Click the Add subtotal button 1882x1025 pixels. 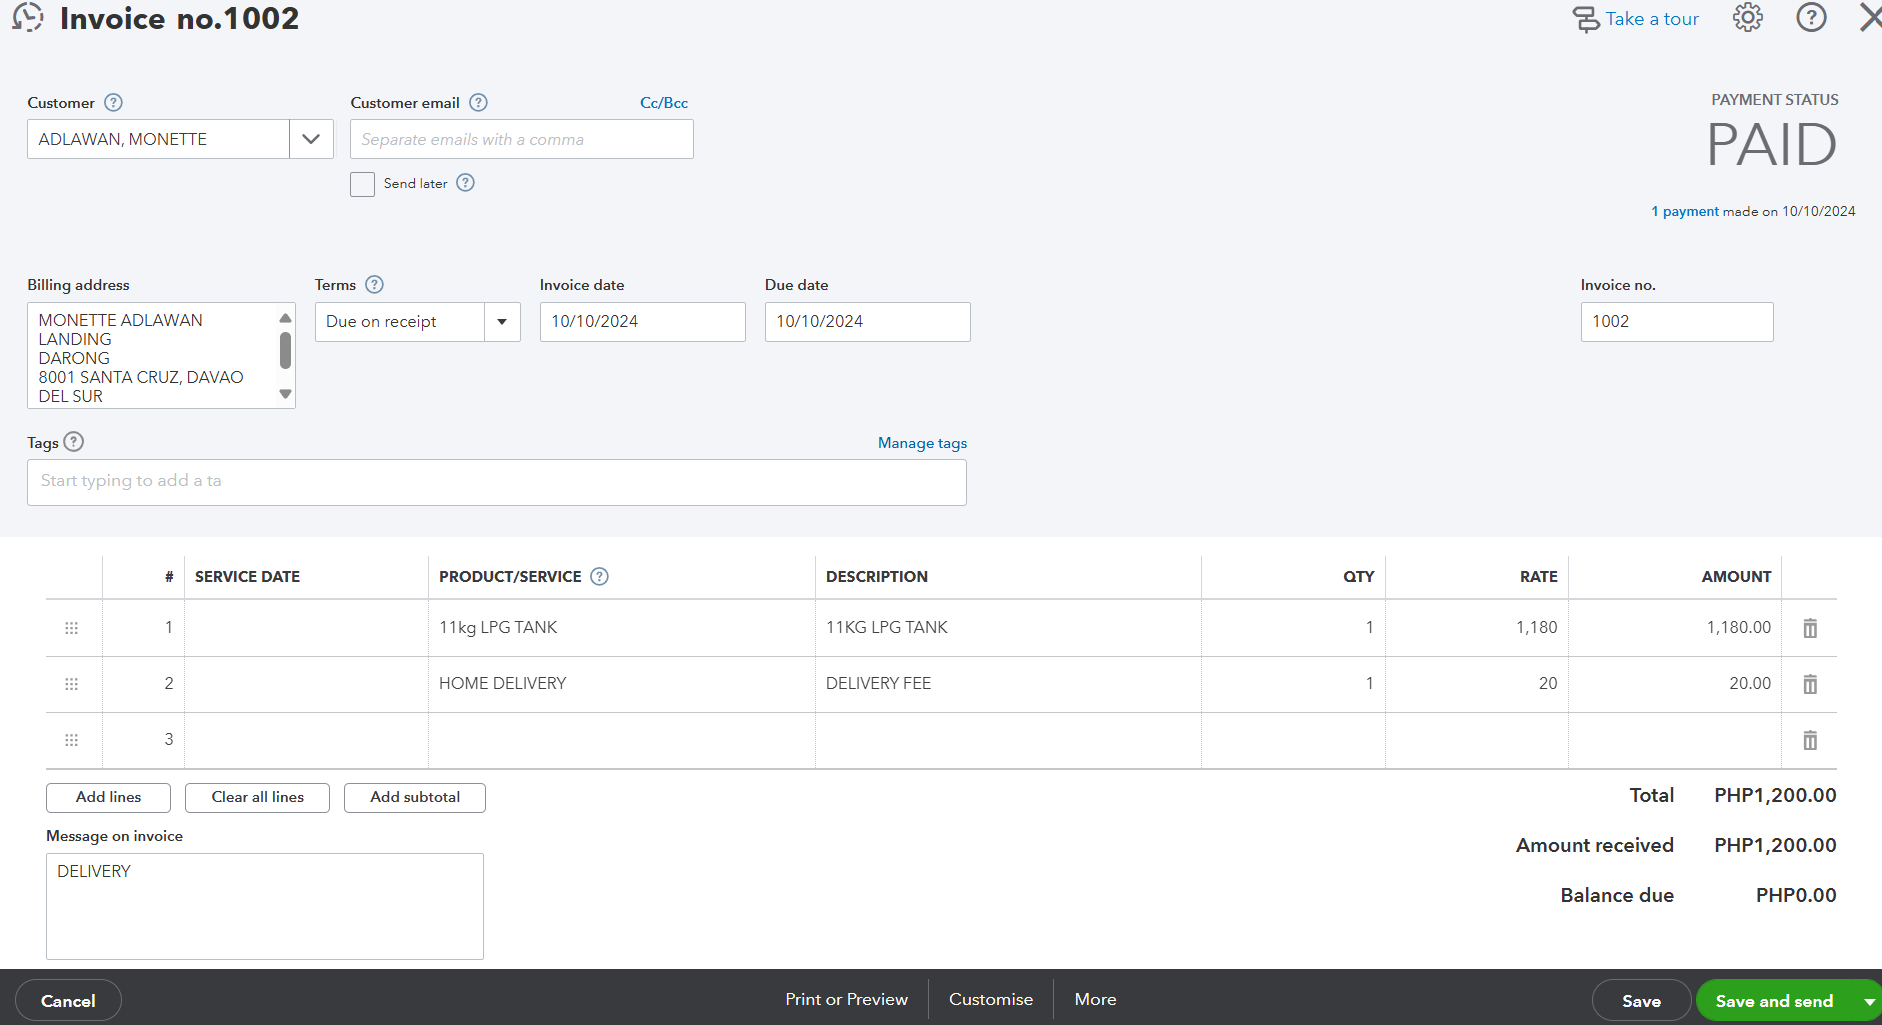tap(415, 798)
